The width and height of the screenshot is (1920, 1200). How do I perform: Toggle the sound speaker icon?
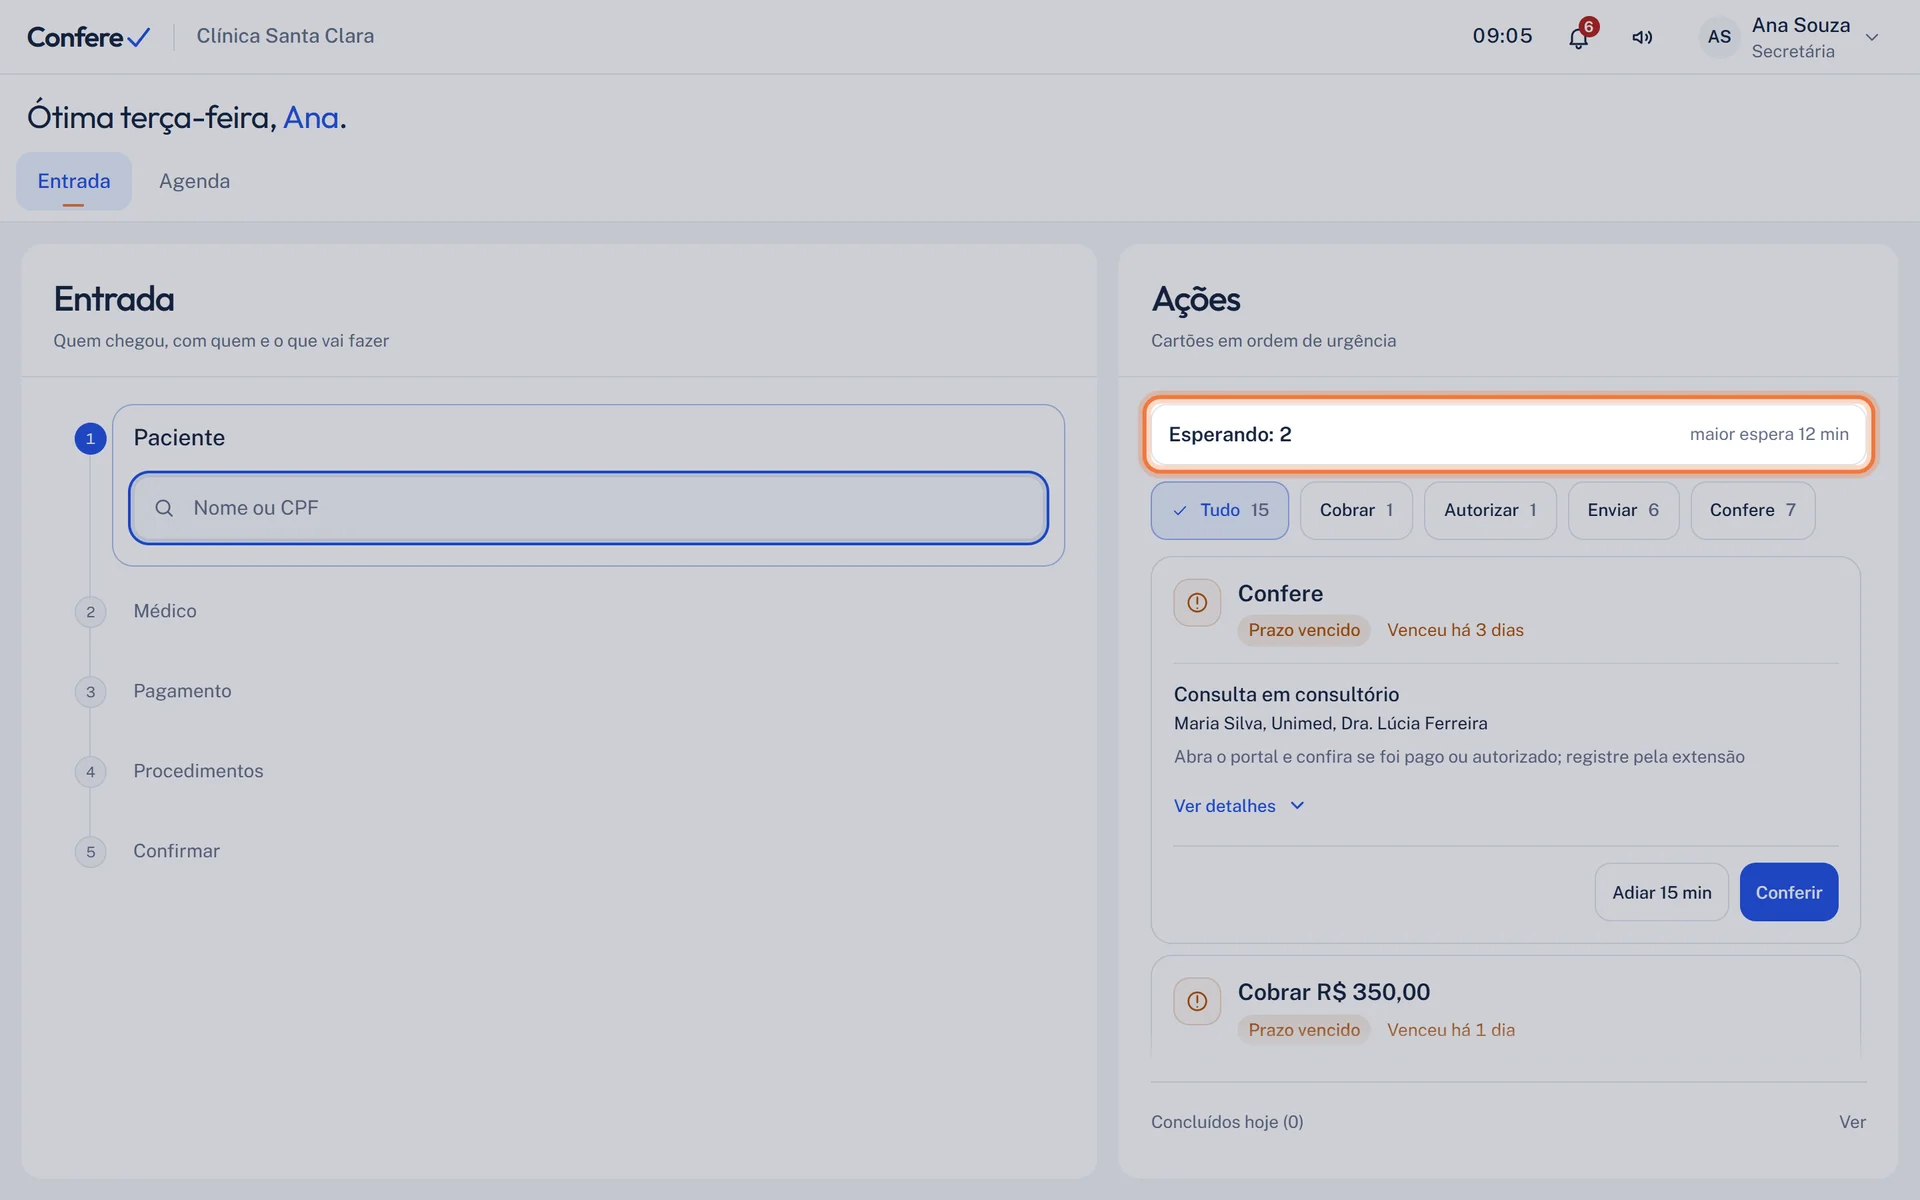coord(1642,37)
